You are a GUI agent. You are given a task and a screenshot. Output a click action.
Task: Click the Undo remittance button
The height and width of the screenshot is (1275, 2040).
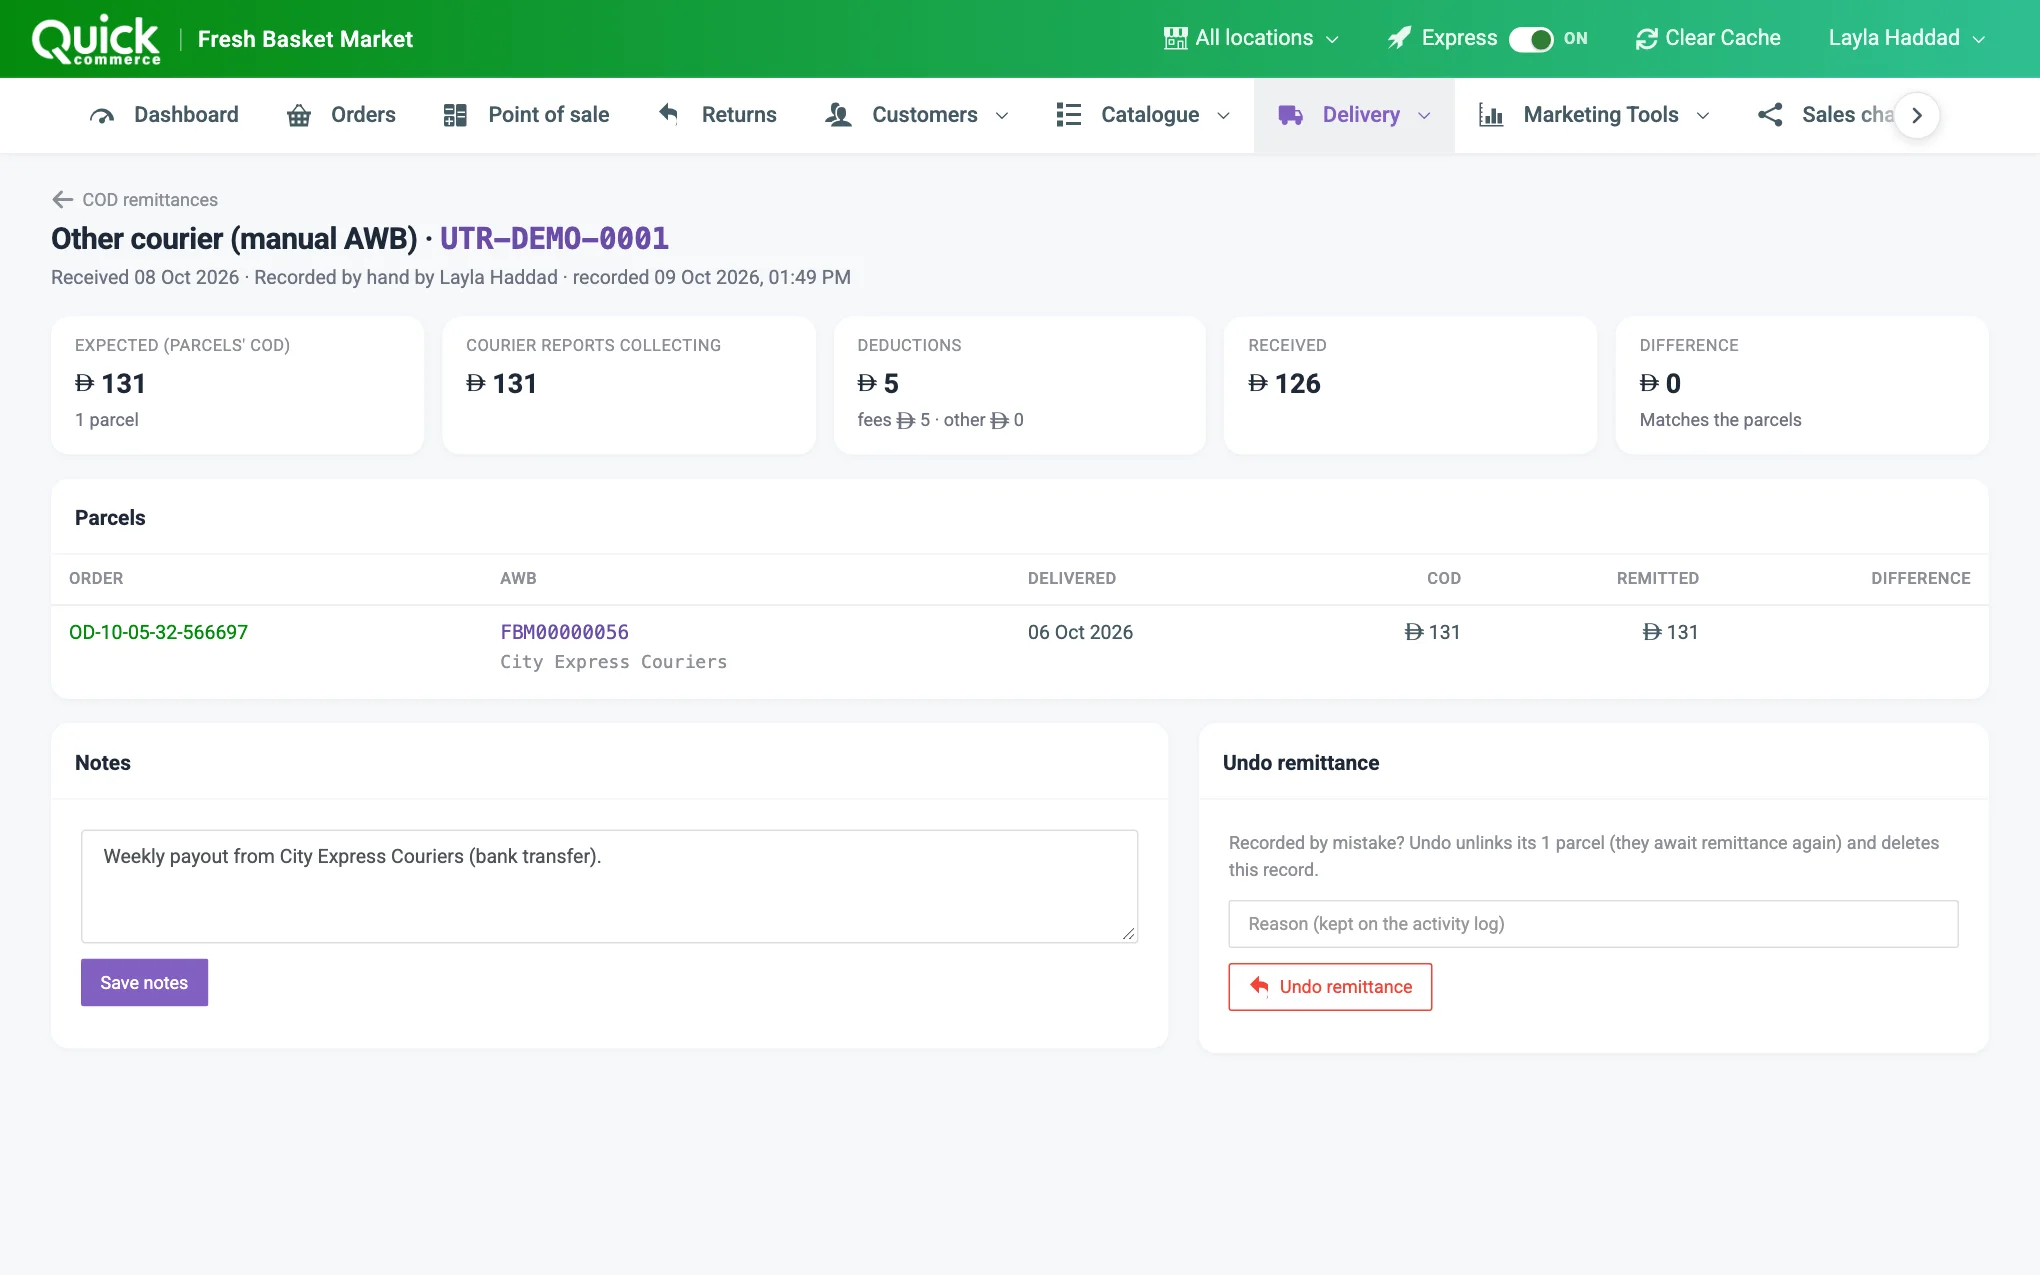point(1330,987)
